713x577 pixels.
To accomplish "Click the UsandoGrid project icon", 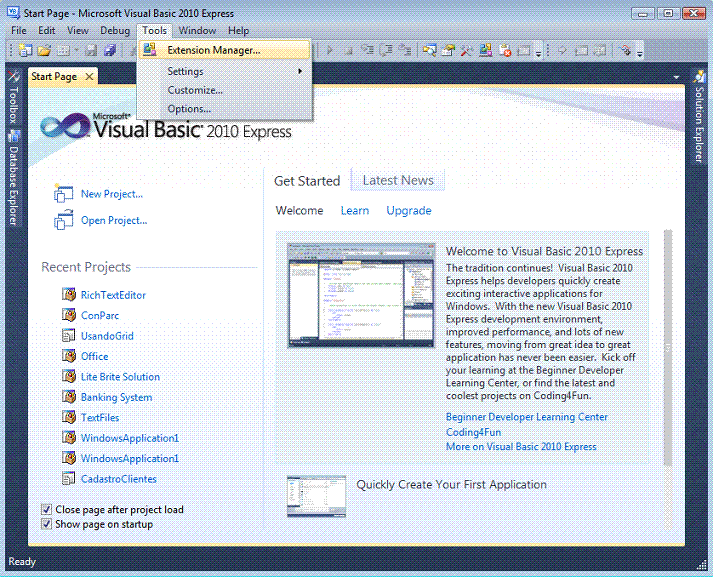I will (x=69, y=336).
